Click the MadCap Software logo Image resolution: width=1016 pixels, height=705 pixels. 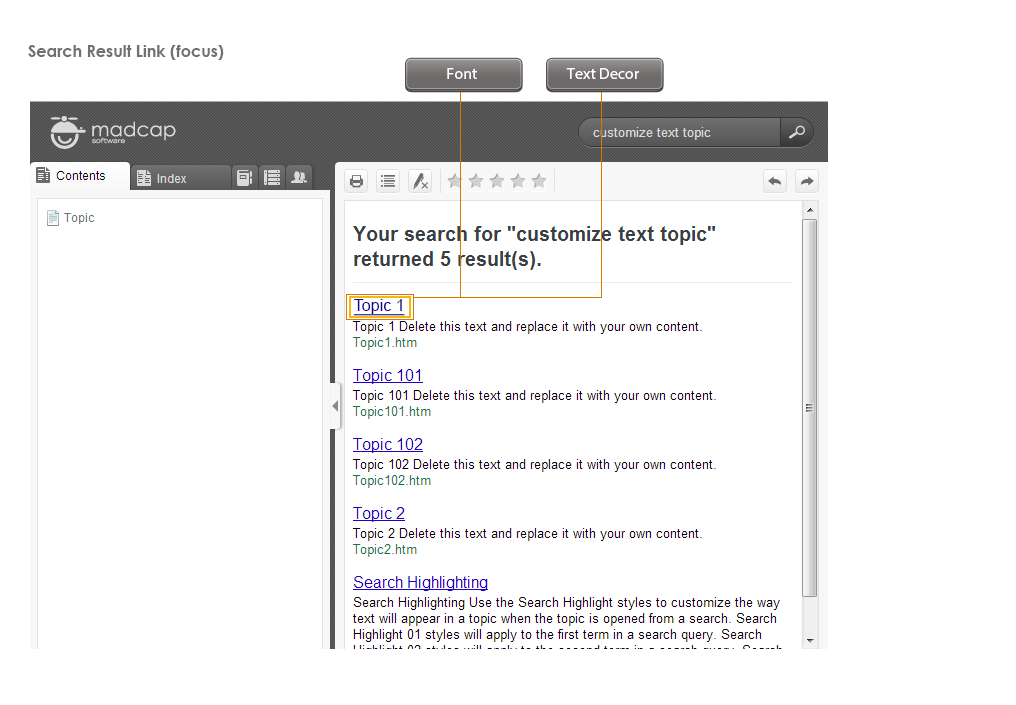113,132
